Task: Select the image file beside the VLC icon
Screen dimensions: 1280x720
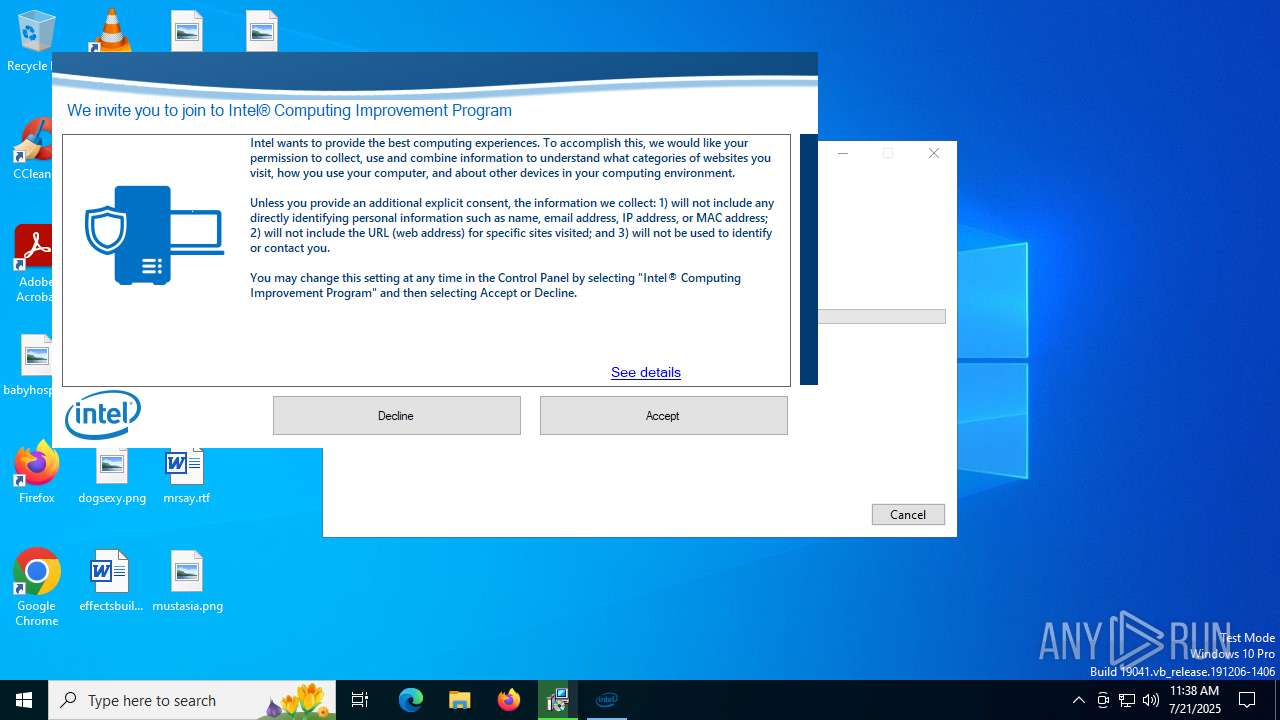Action: coord(186,30)
